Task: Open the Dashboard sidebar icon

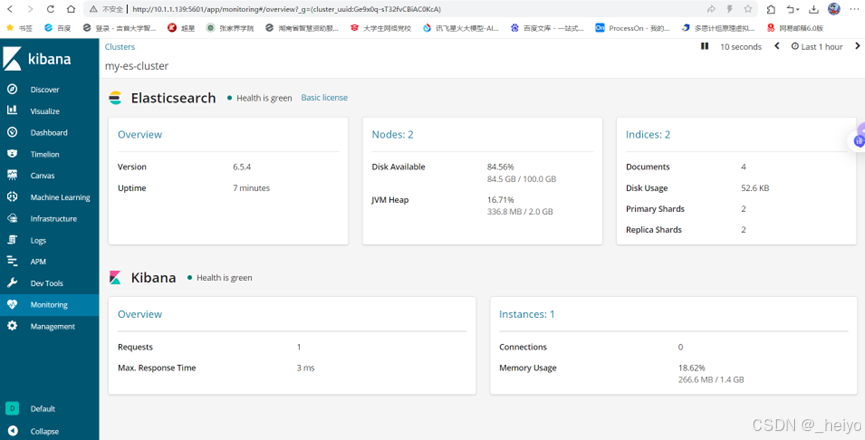Action: tap(12, 132)
